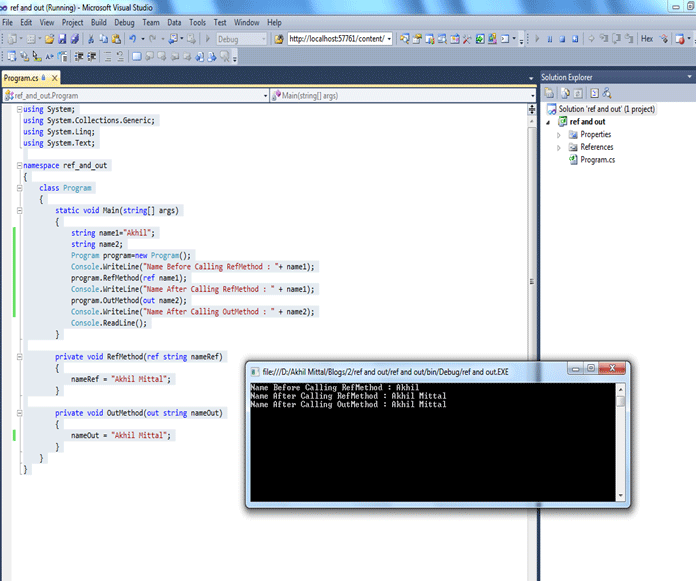
Task: Click the Cut scissors icon
Action: point(90,39)
